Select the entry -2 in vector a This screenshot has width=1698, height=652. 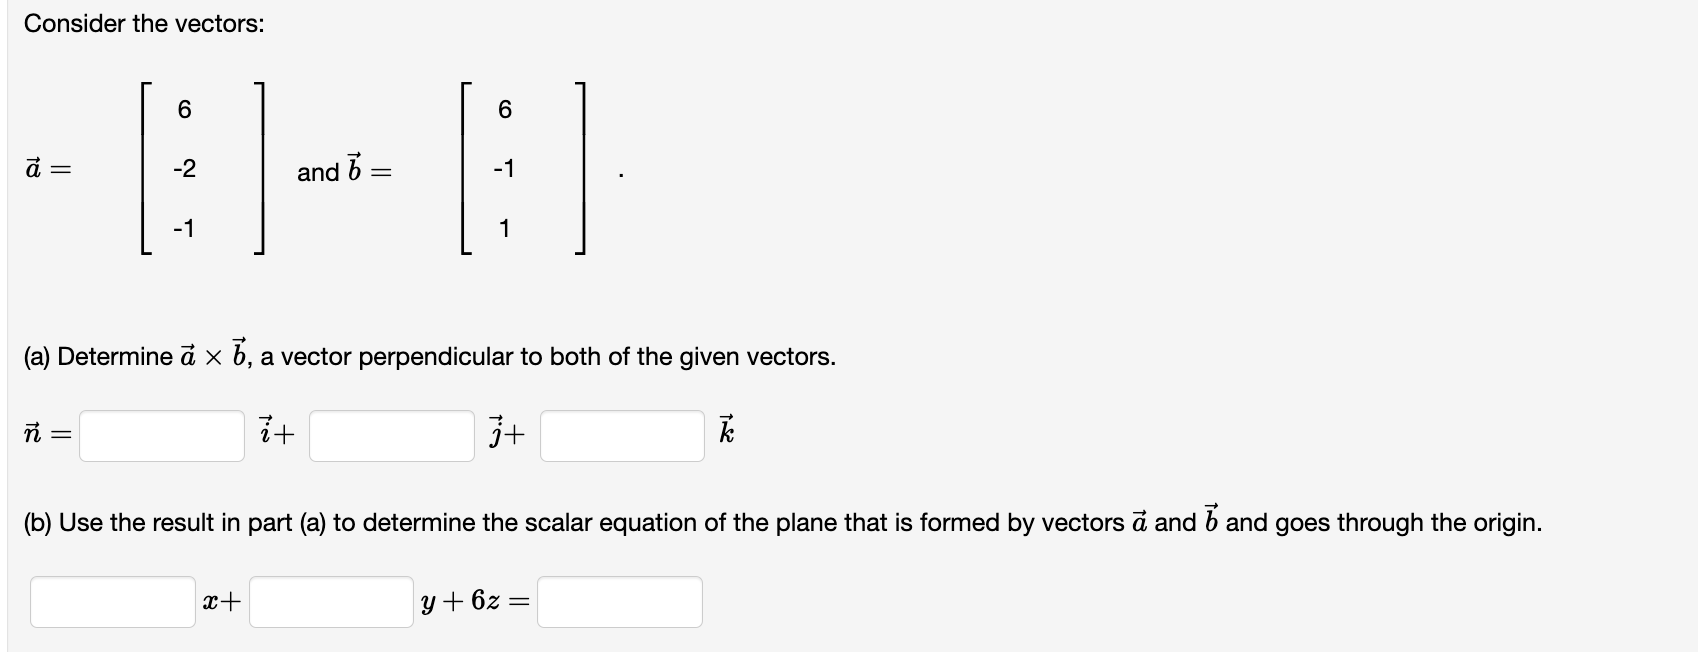click(185, 170)
